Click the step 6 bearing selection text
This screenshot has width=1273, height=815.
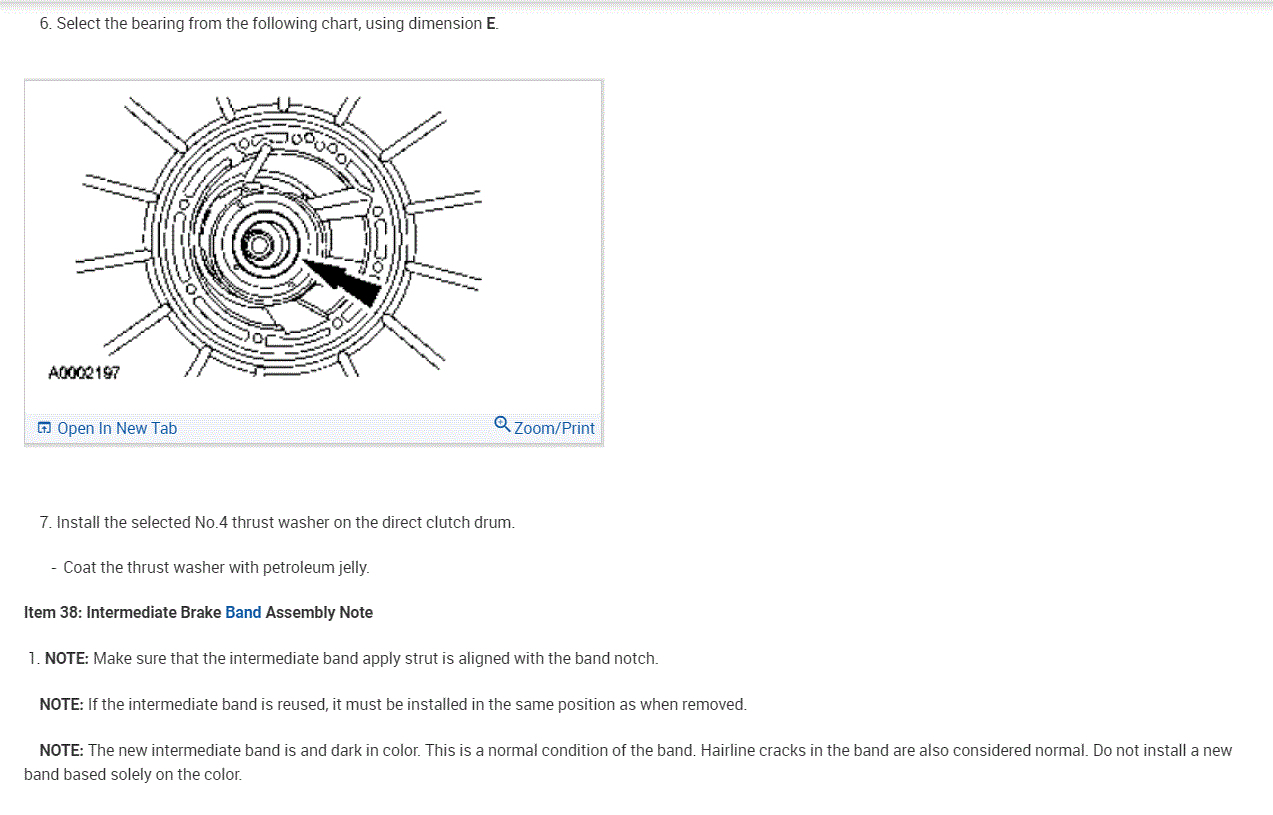[x=269, y=23]
